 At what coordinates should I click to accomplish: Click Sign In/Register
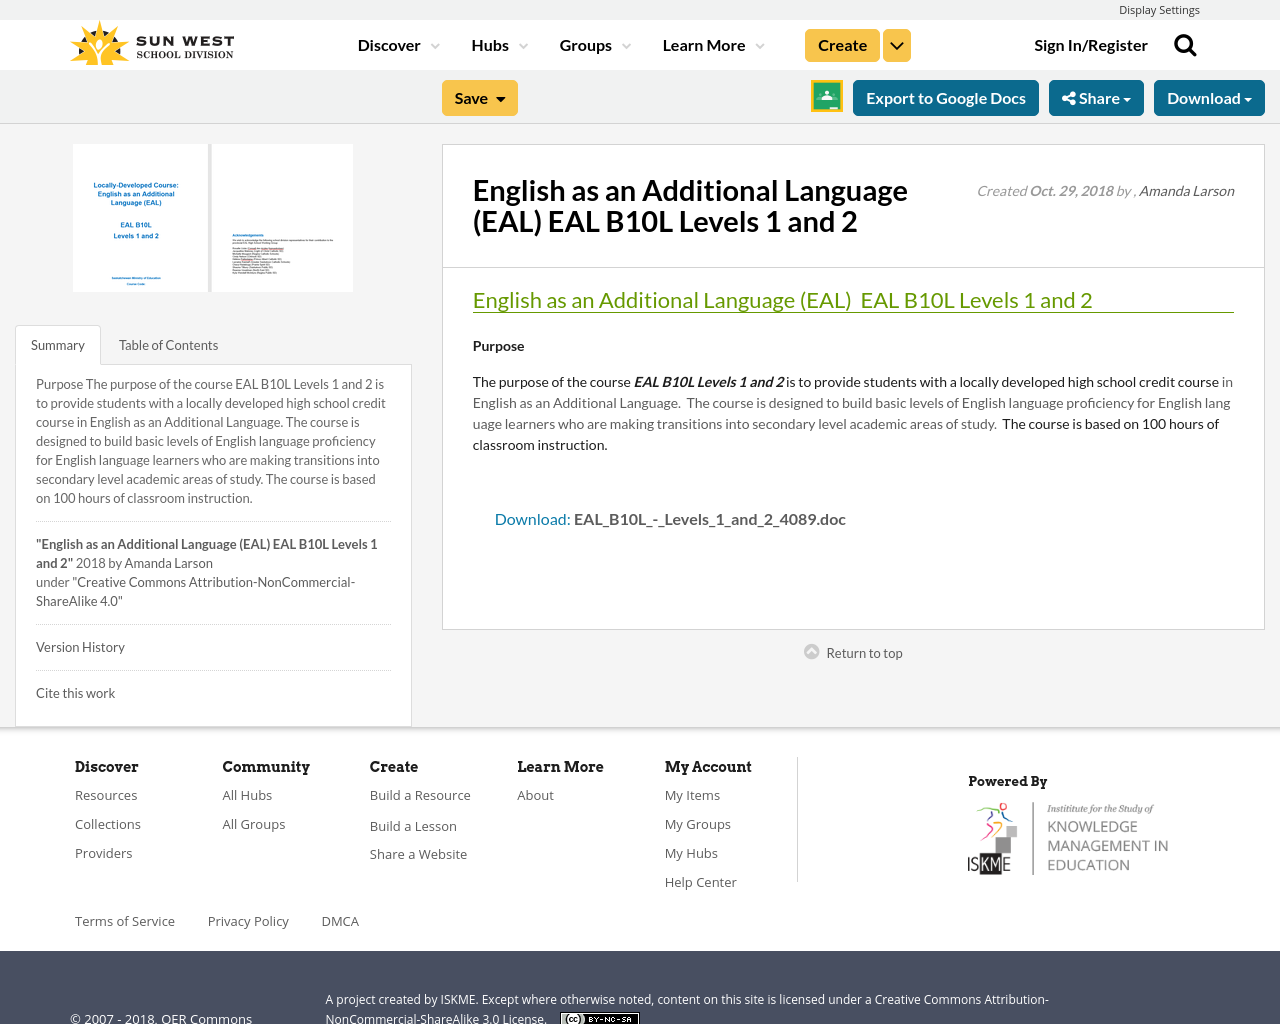point(1090,43)
